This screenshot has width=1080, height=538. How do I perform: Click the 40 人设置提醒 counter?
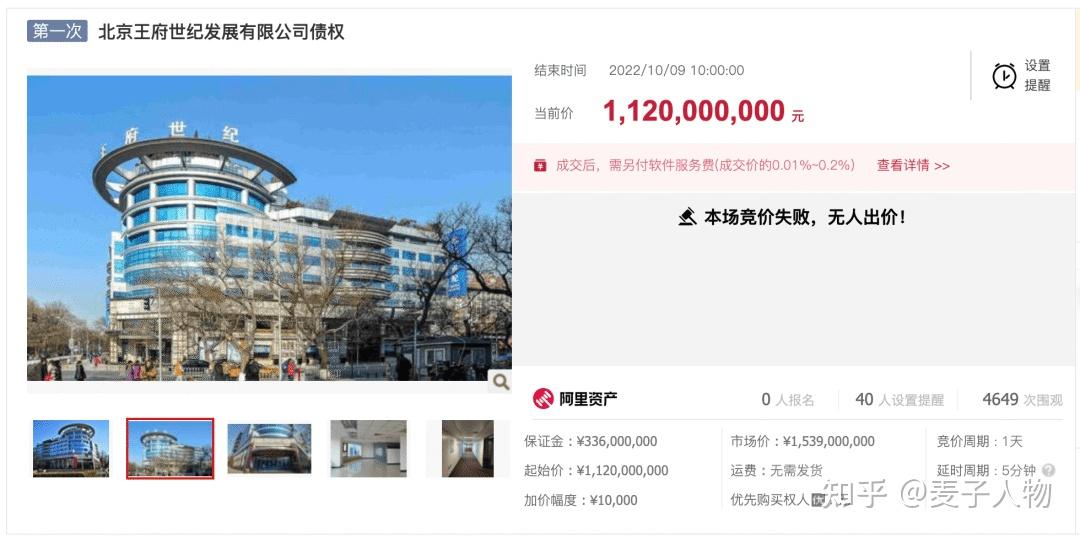pos(900,400)
